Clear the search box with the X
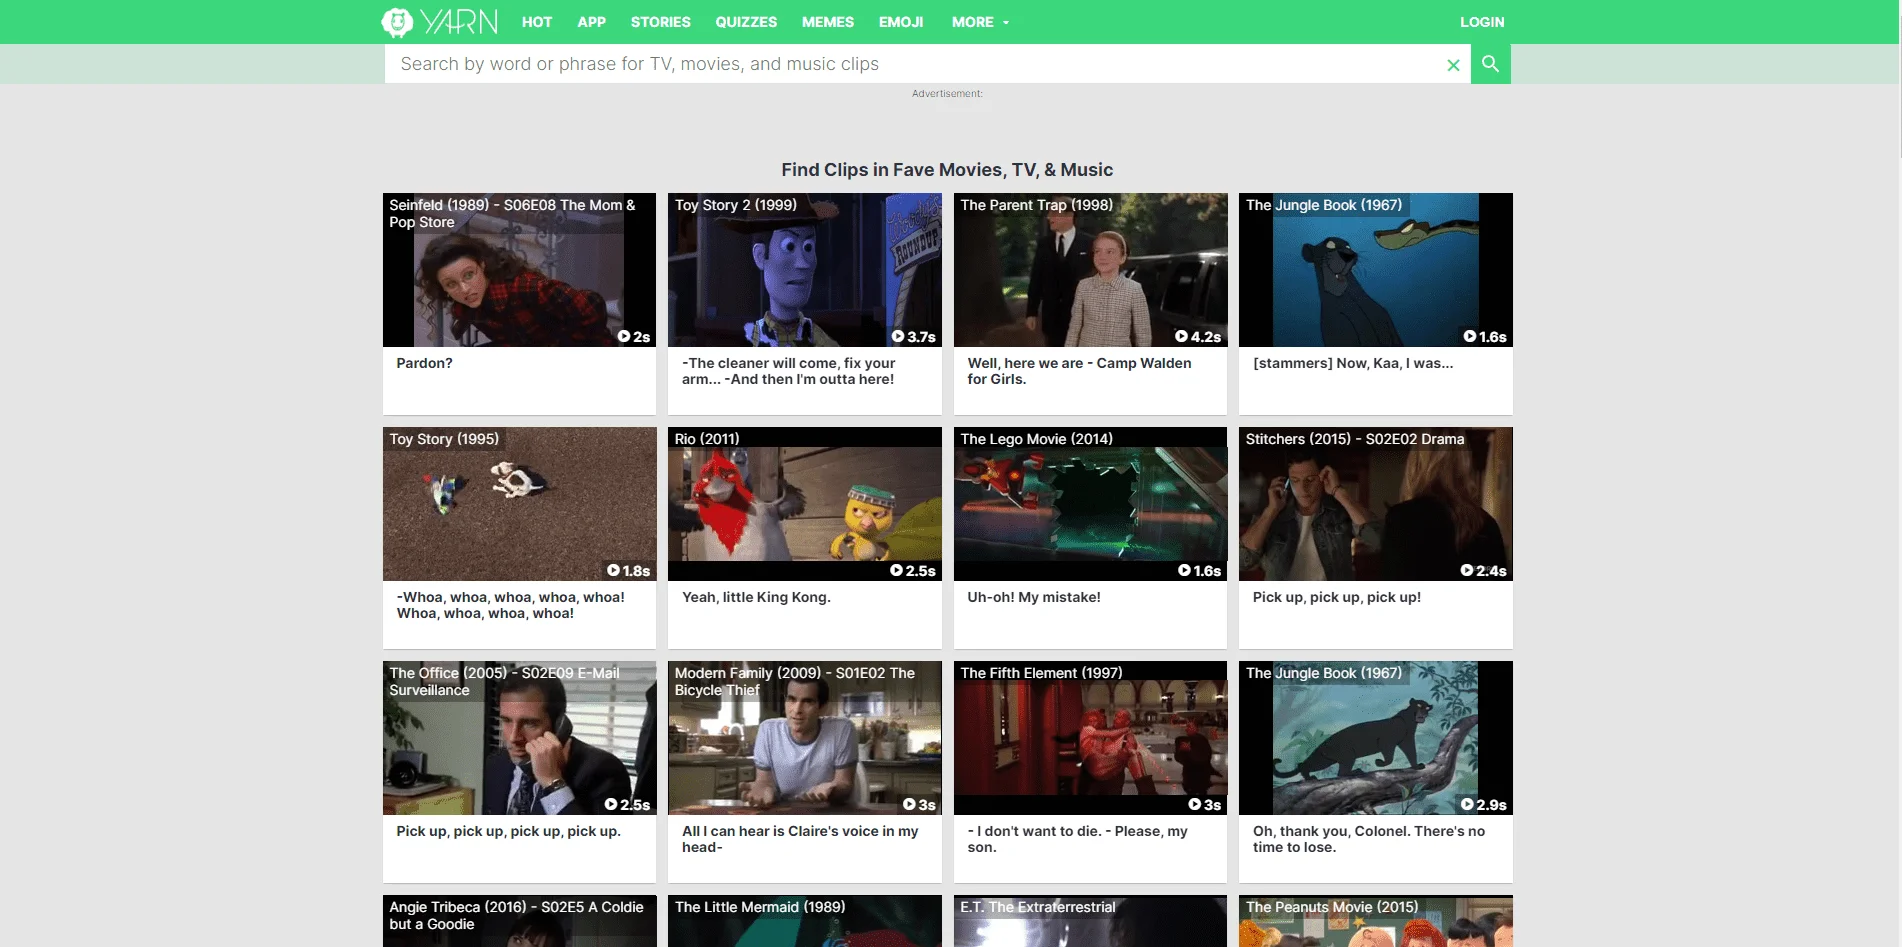1902x947 pixels. click(x=1453, y=65)
